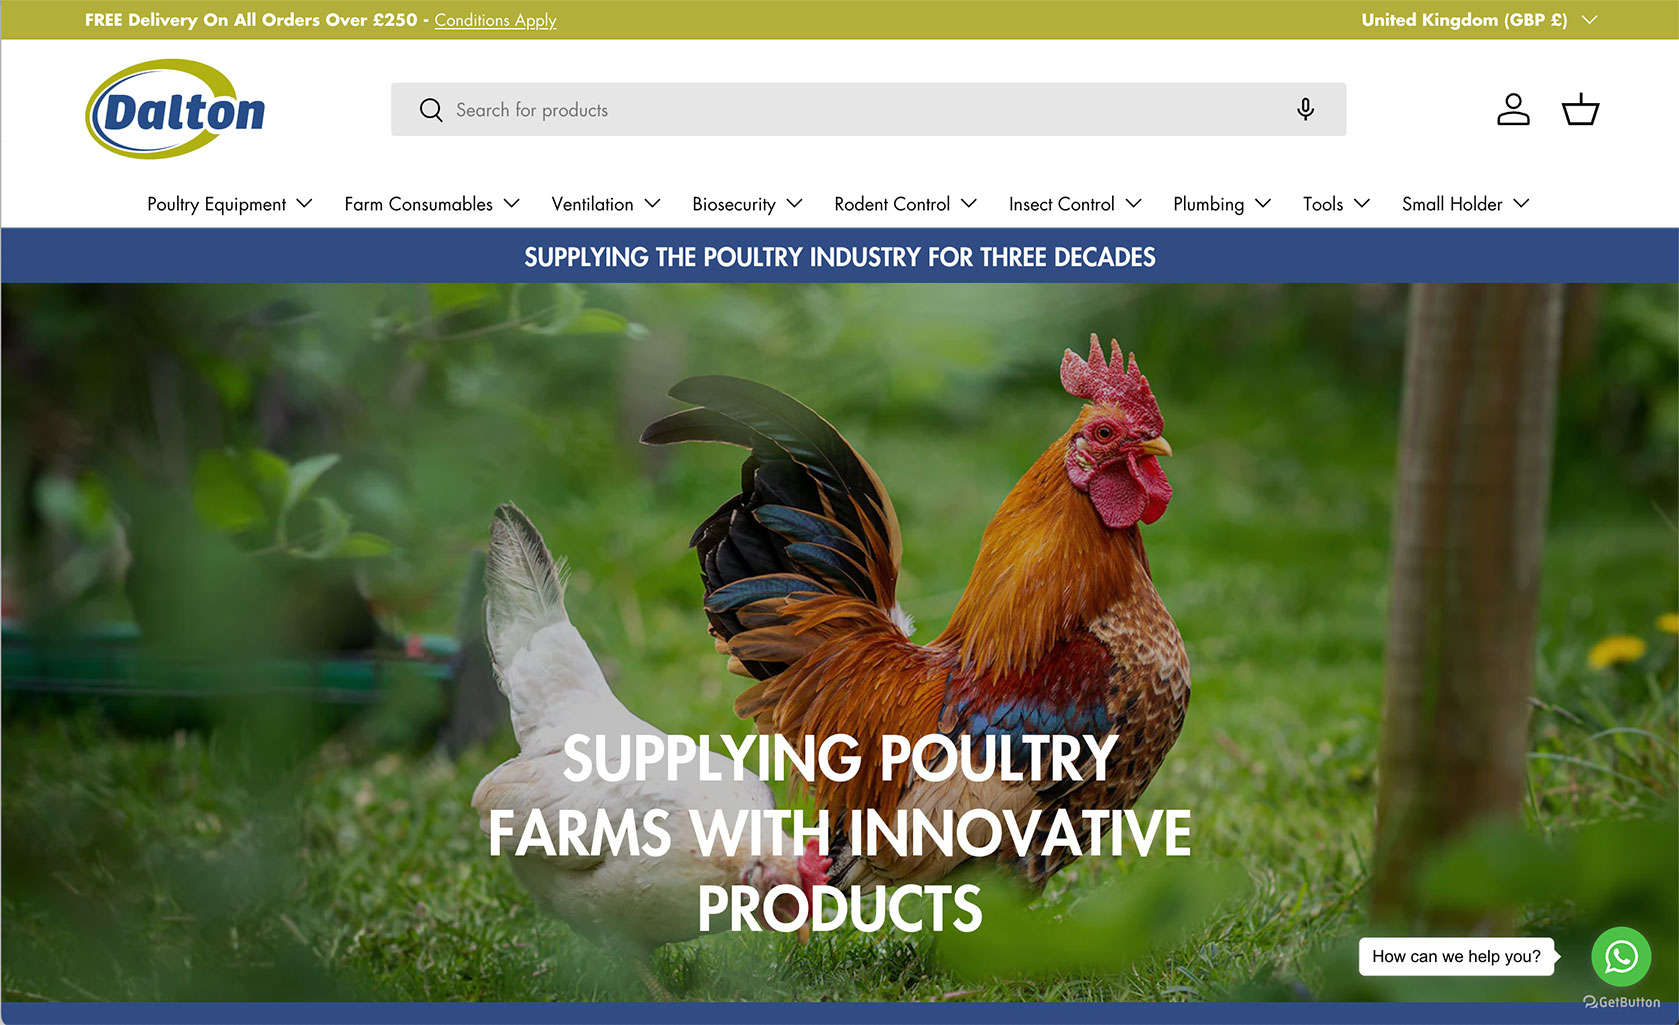
Task: Click the search magnifier icon
Action: 431,110
